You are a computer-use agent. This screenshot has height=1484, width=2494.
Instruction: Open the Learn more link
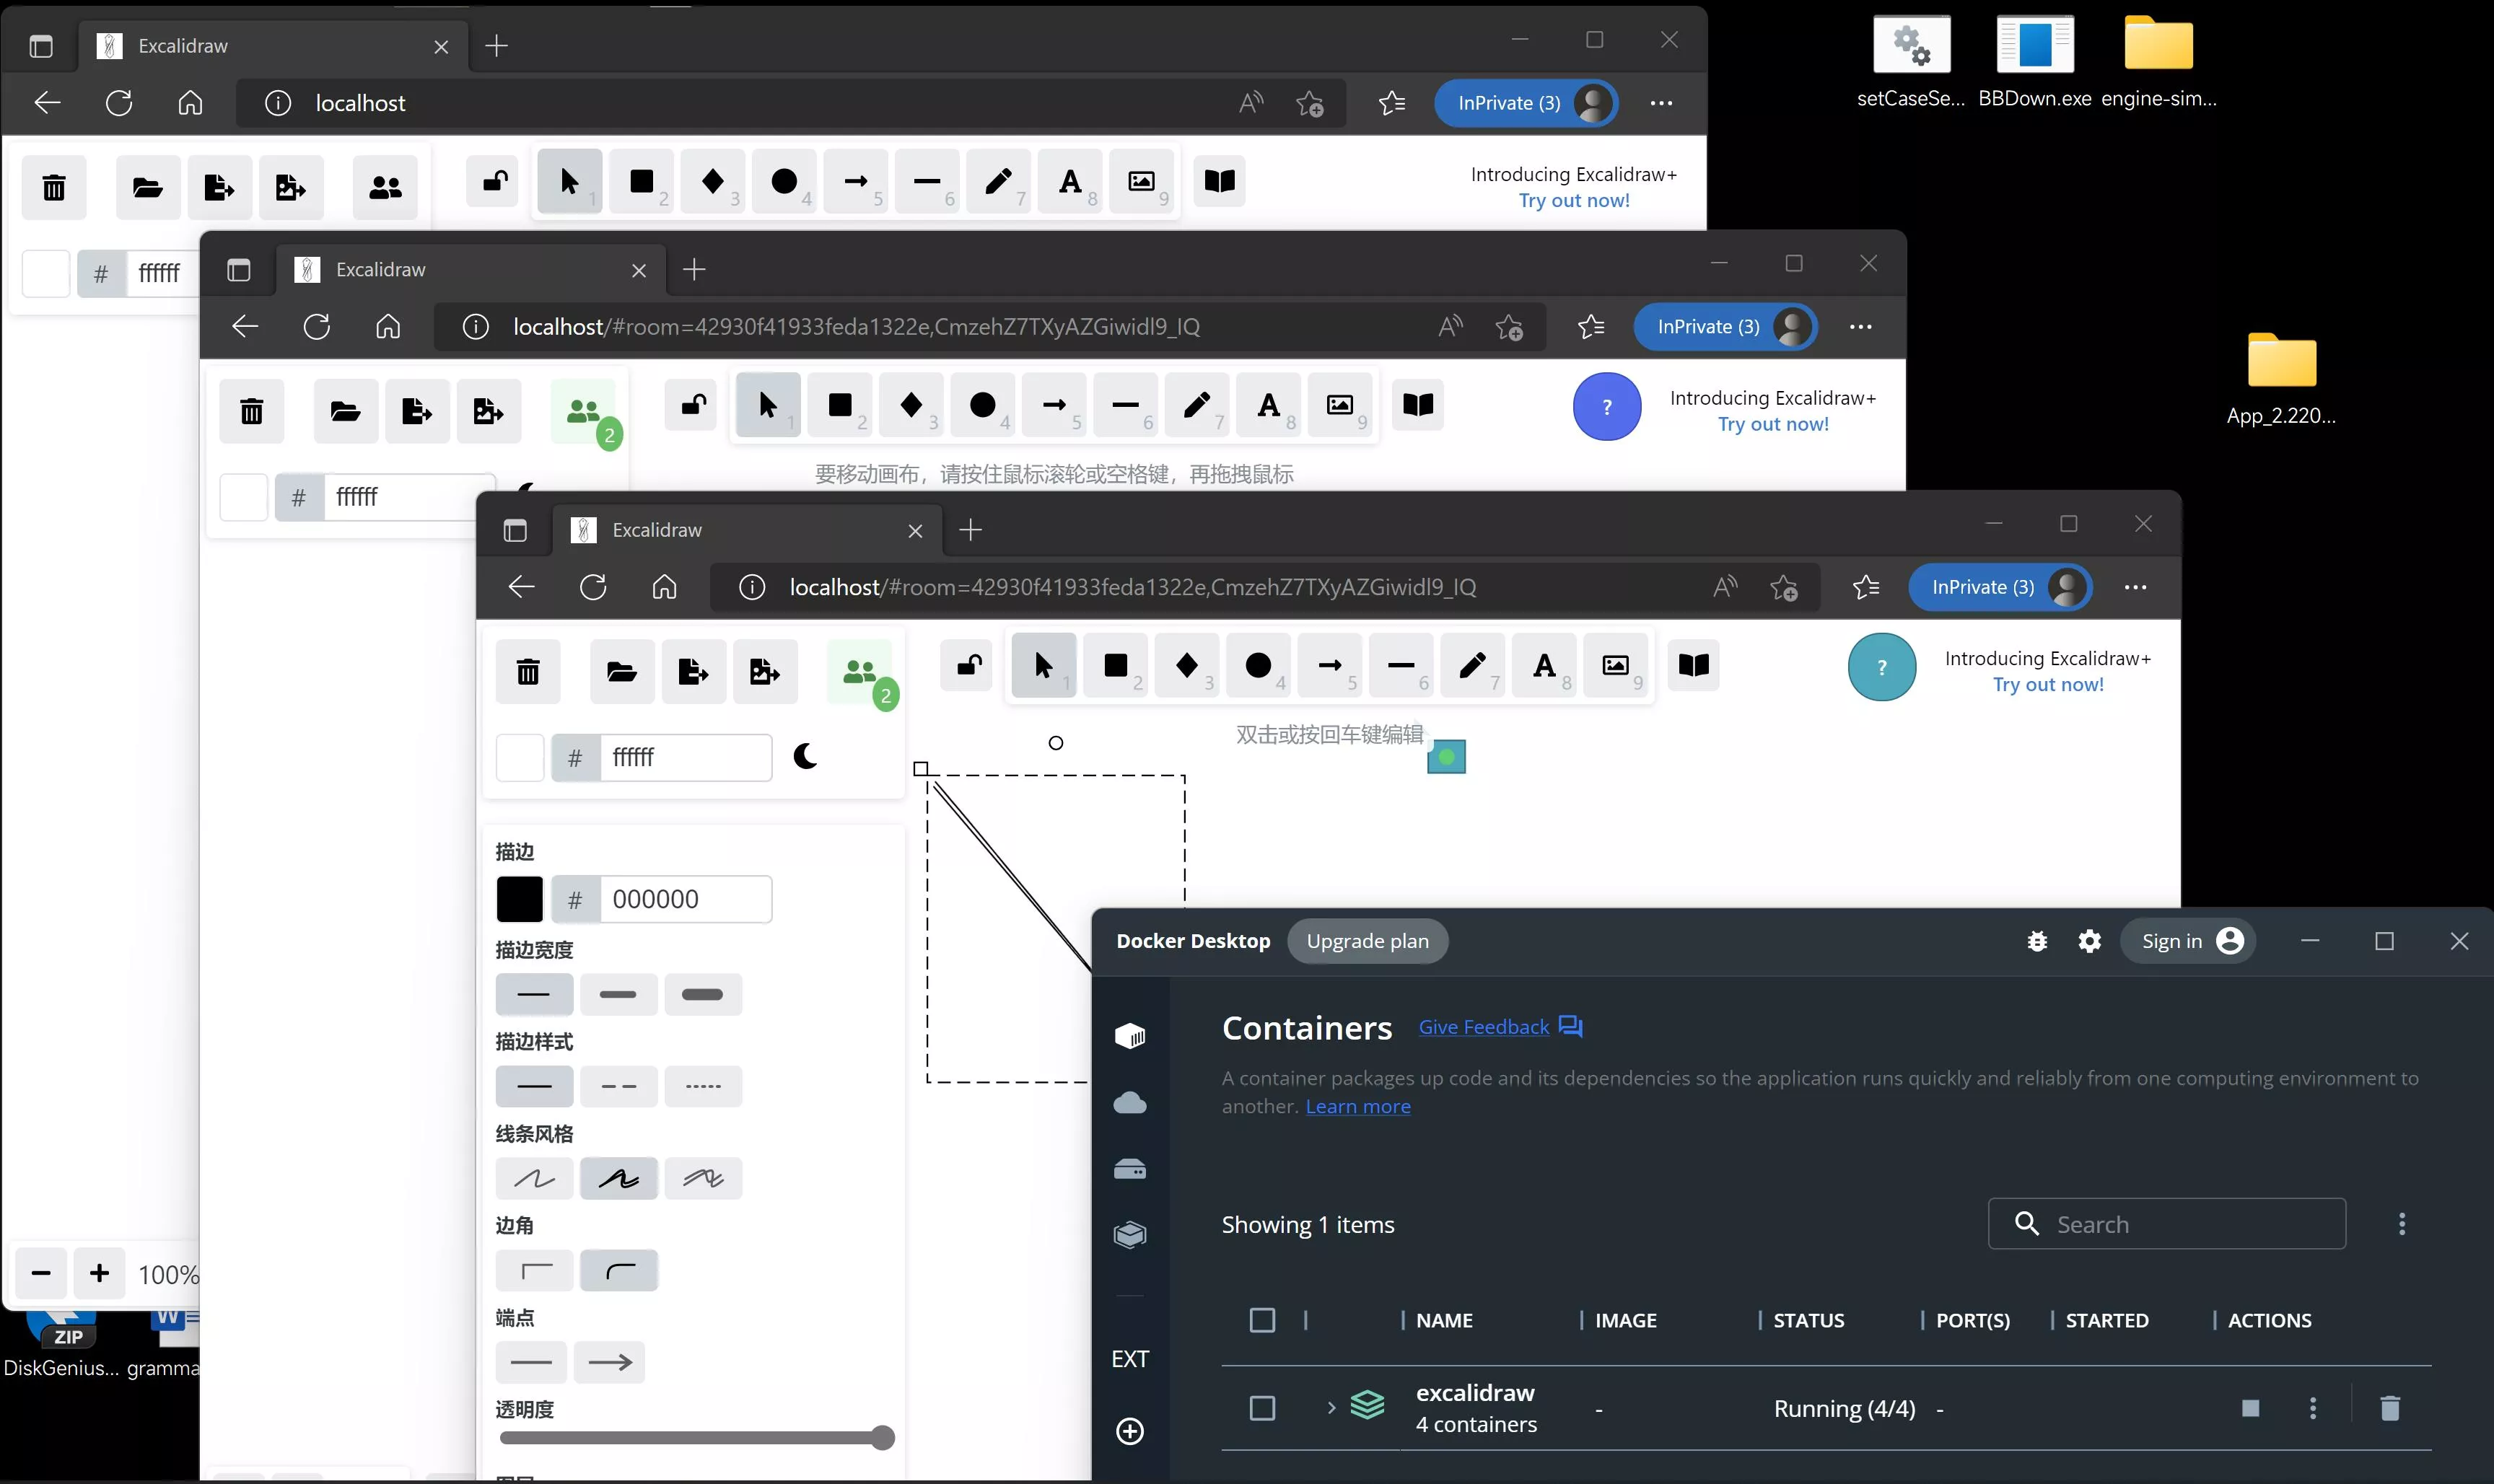click(x=1357, y=1107)
